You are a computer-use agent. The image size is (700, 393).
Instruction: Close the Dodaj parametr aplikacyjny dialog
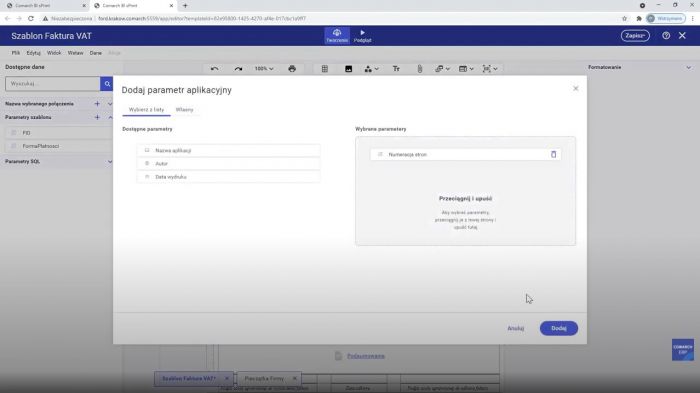(x=575, y=88)
